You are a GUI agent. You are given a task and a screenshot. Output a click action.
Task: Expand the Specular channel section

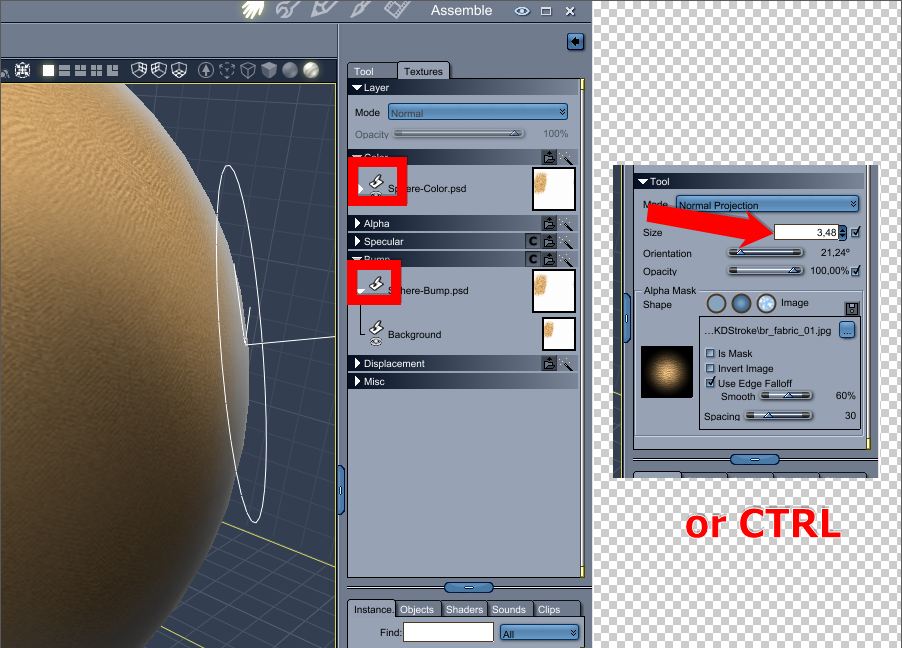pos(357,241)
